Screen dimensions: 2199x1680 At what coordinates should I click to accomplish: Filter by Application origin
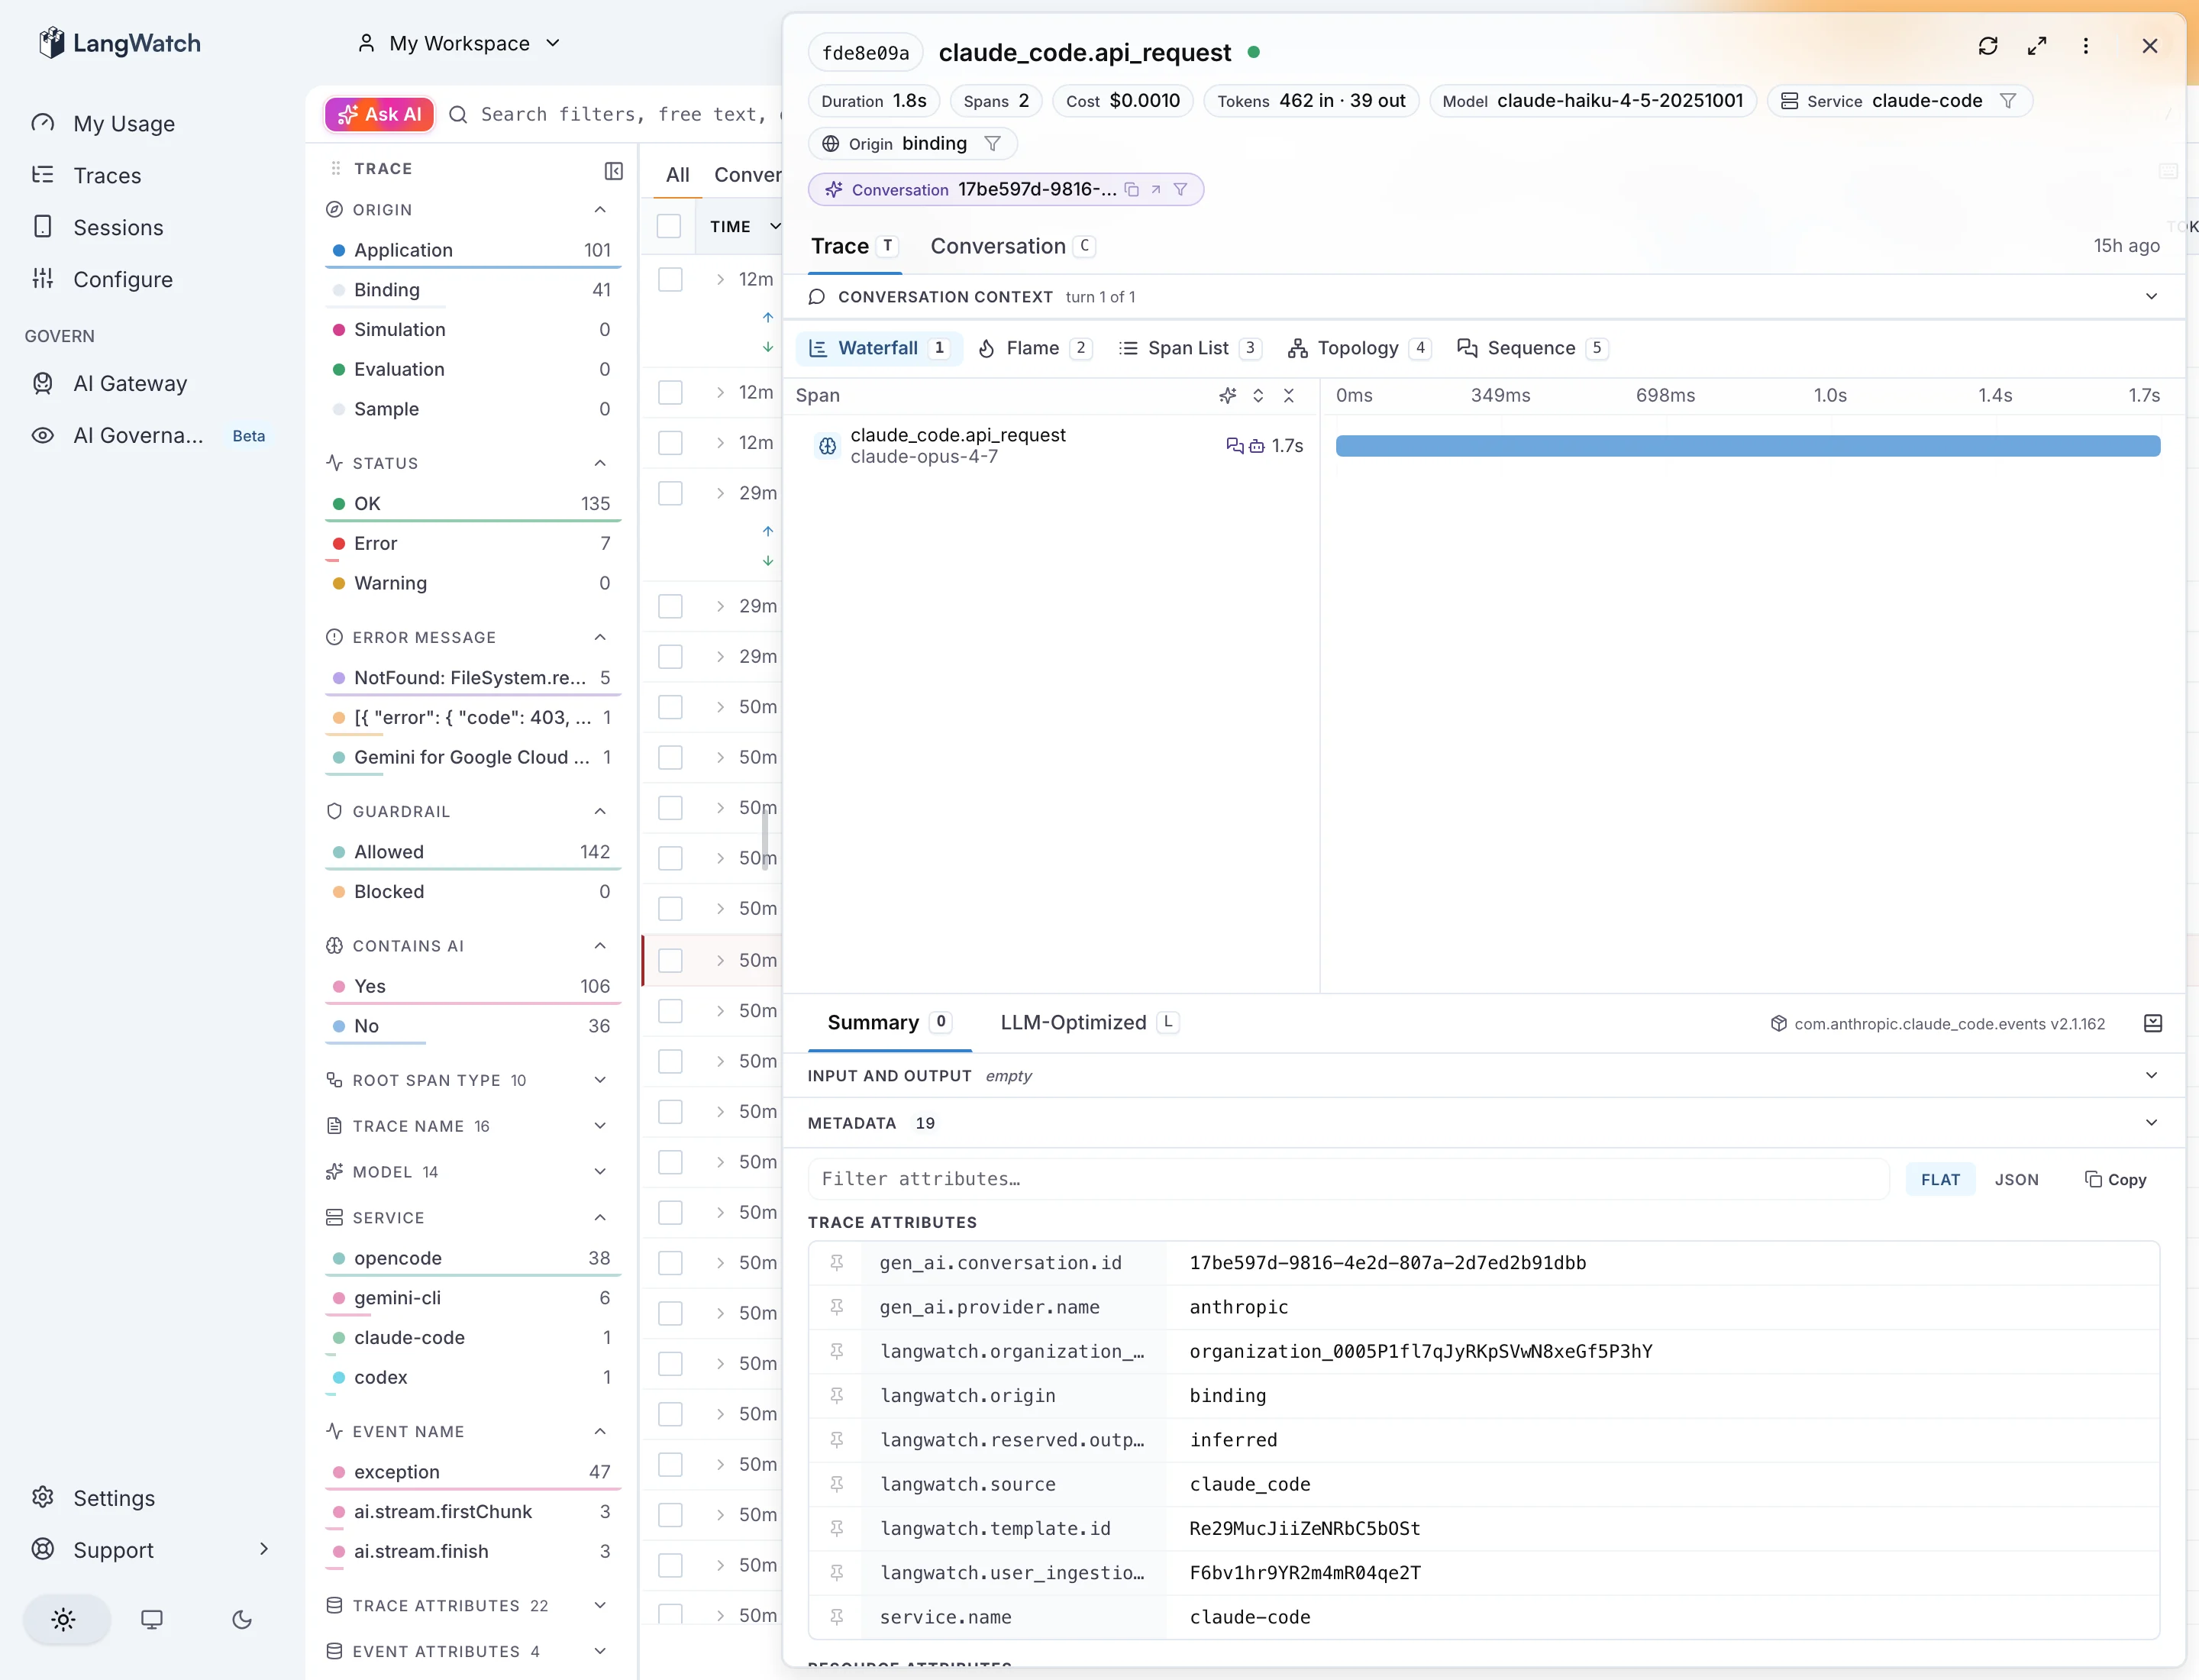pyautogui.click(x=473, y=251)
